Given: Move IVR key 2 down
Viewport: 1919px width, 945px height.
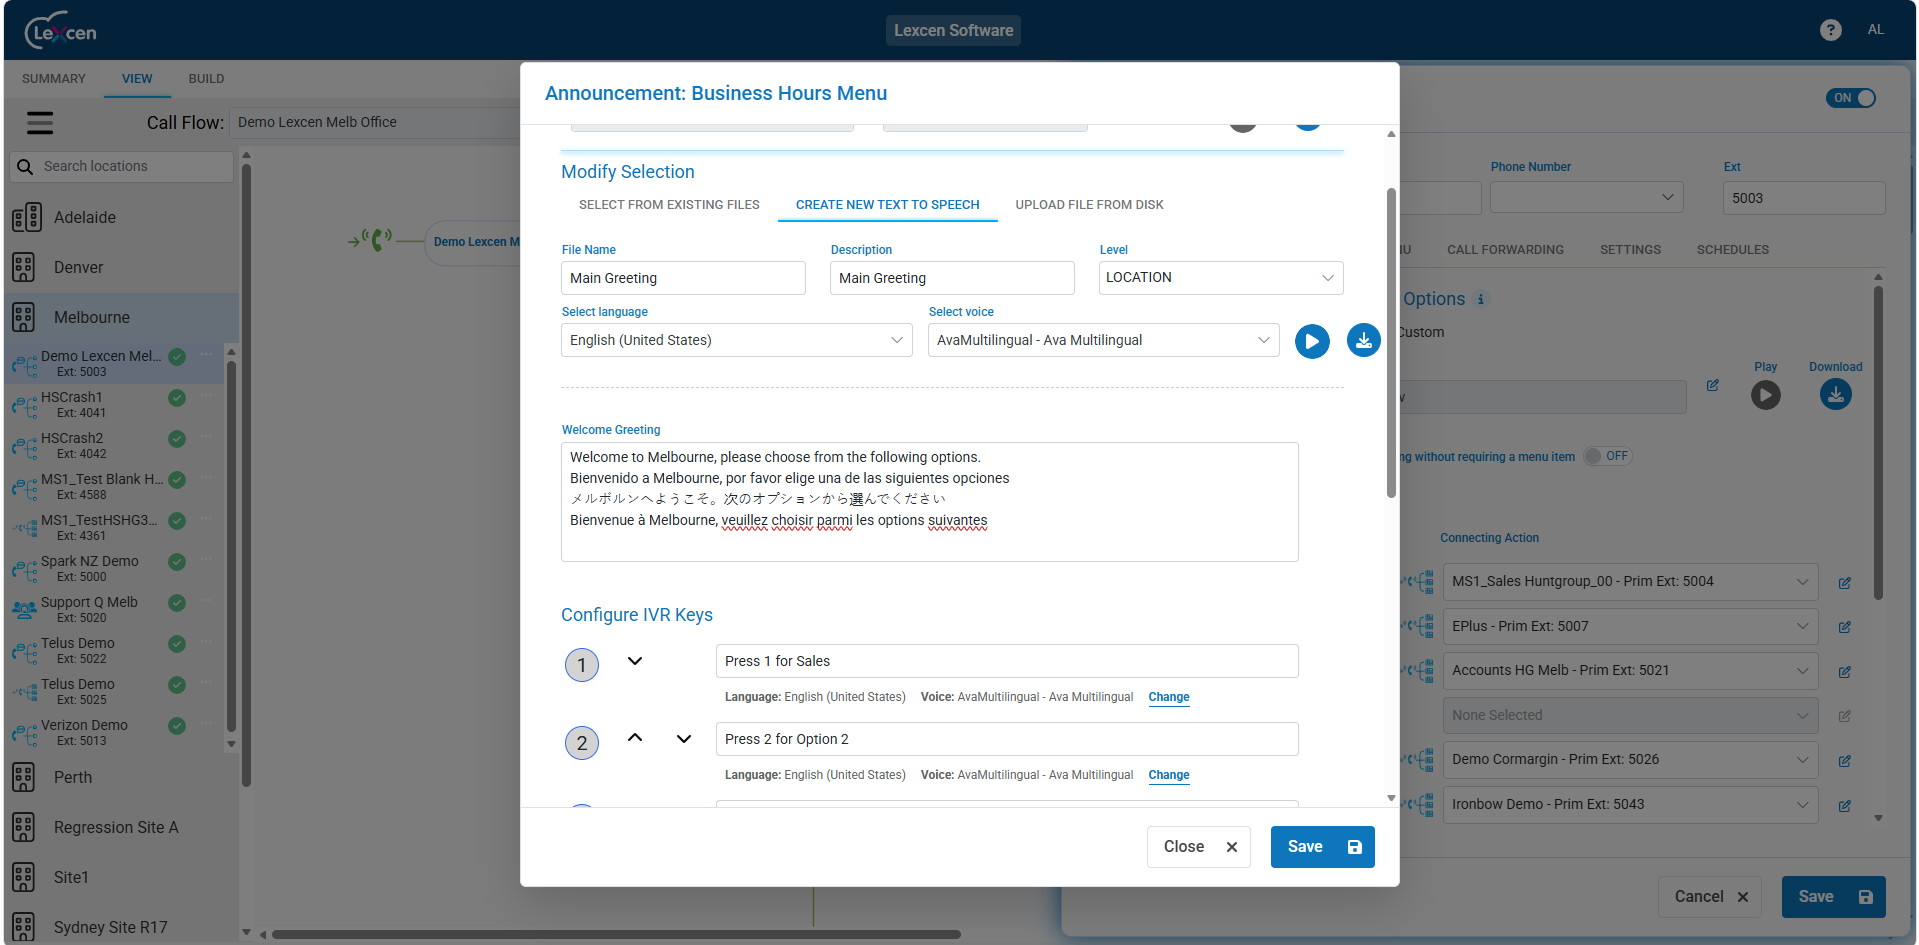Looking at the screenshot, I should tap(684, 739).
